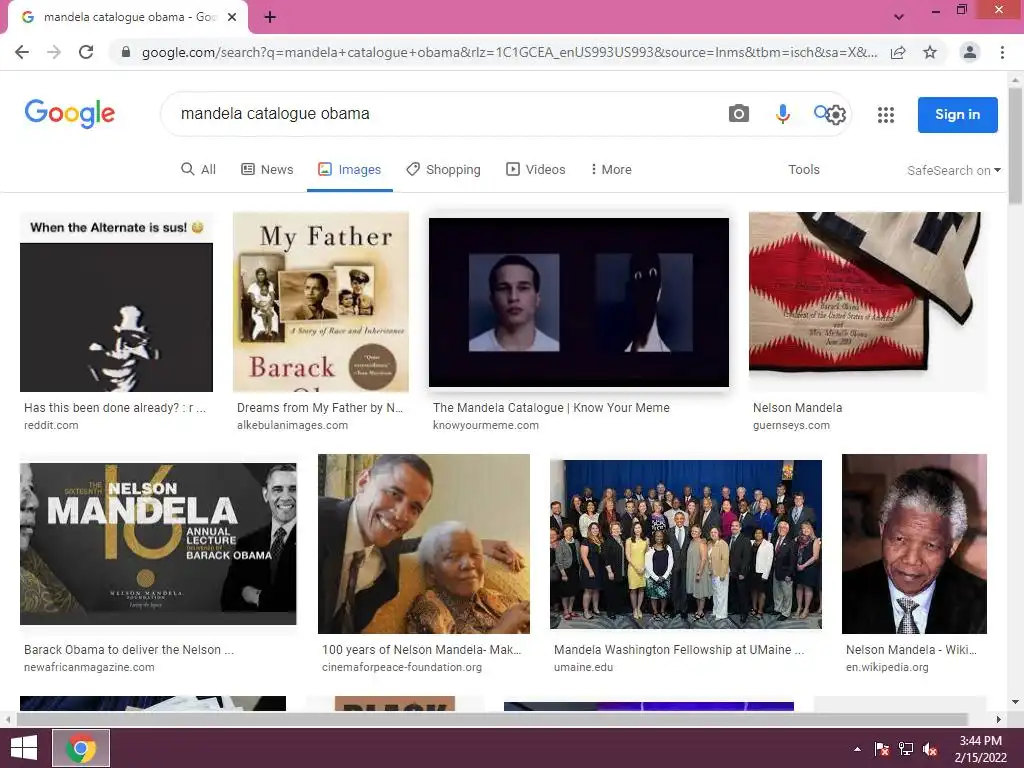Open the Windows Start menu
The width and height of the screenshot is (1024, 768).
[x=24, y=748]
